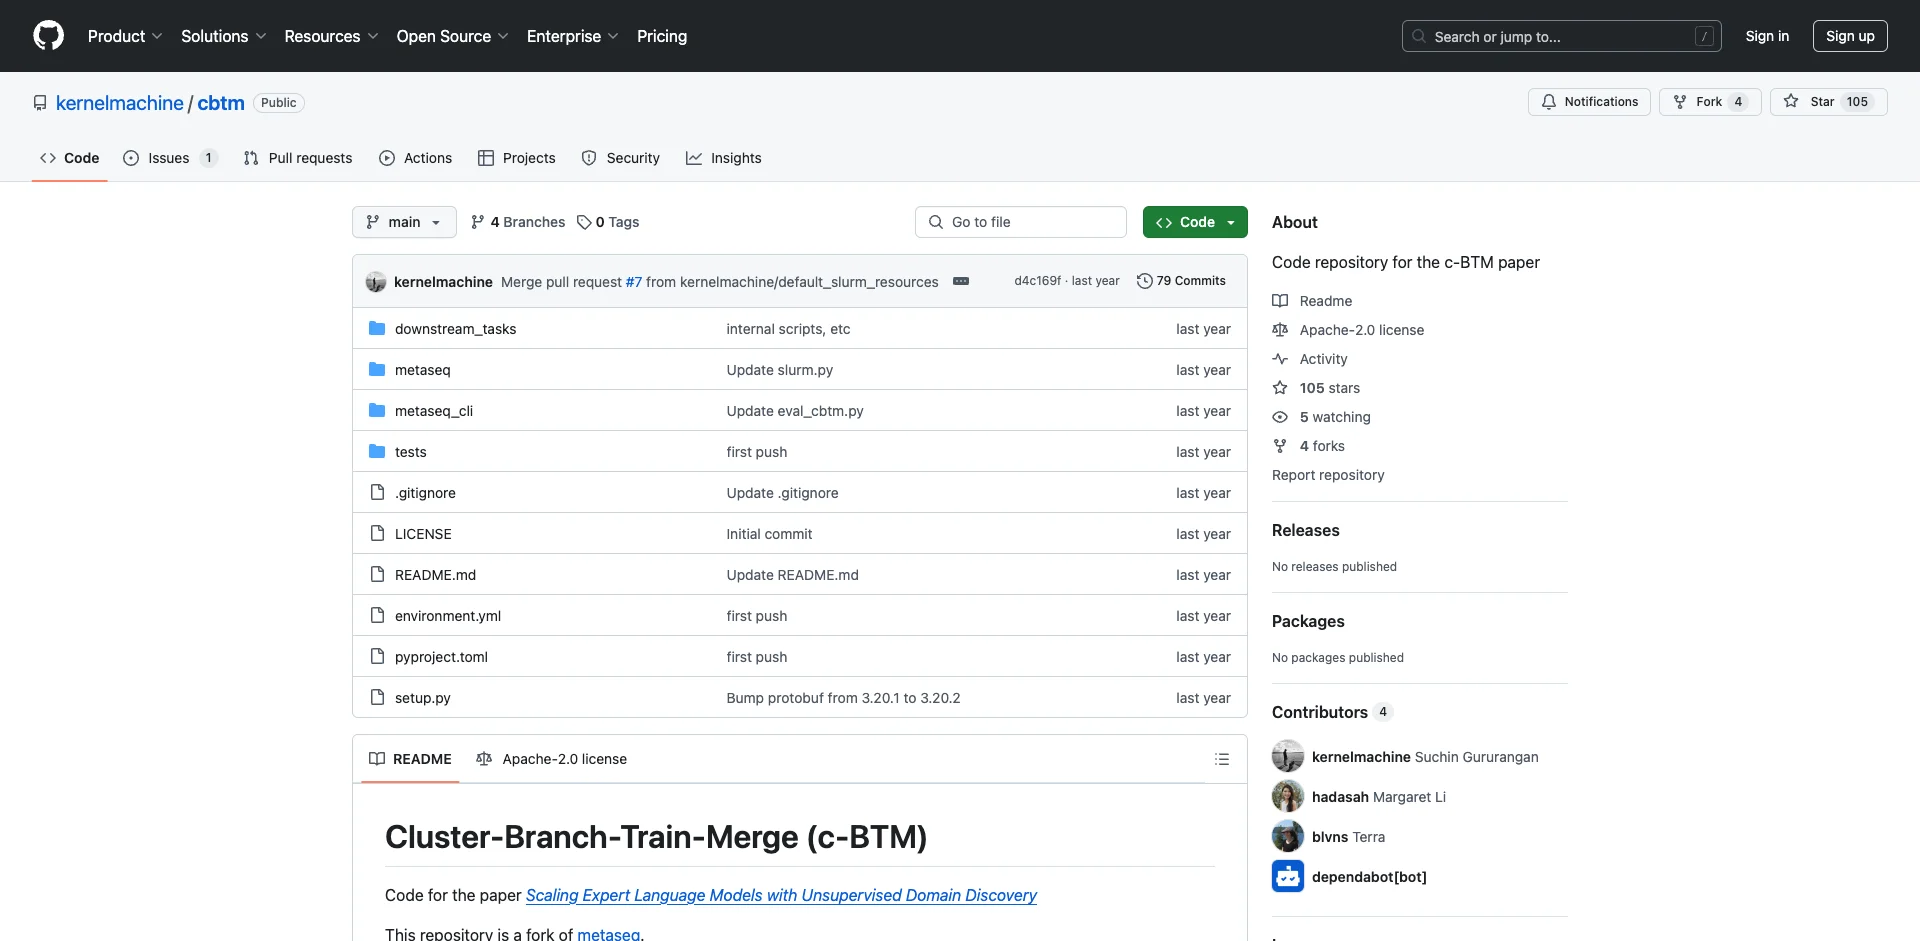Open the pyproject.toml file
This screenshot has height=941, width=1920.
(441, 657)
